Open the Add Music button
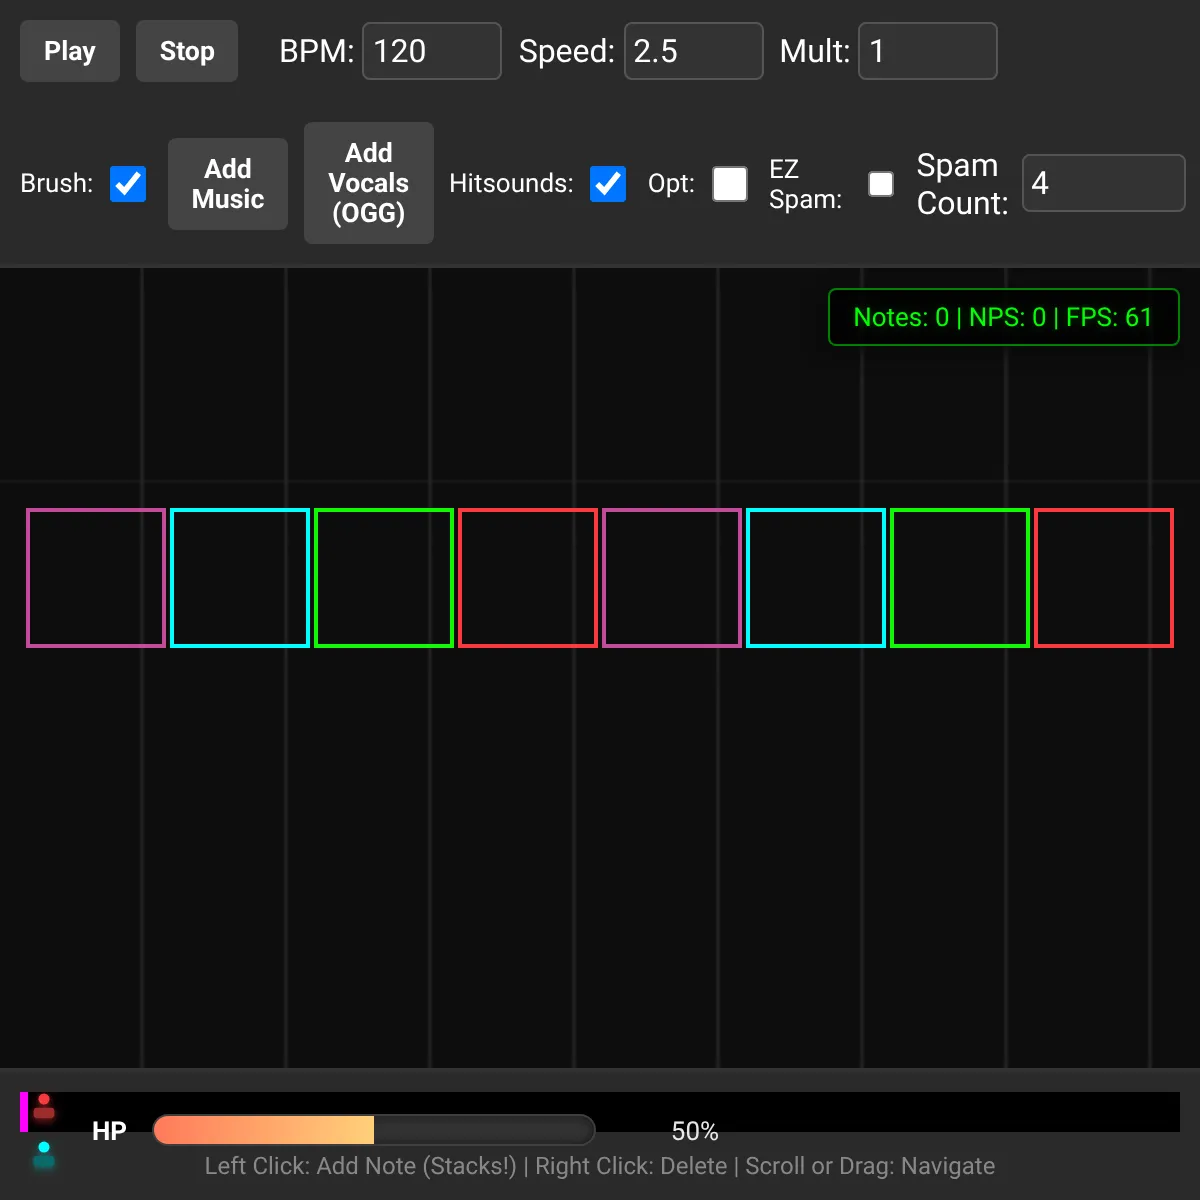The width and height of the screenshot is (1200, 1200). point(228,184)
